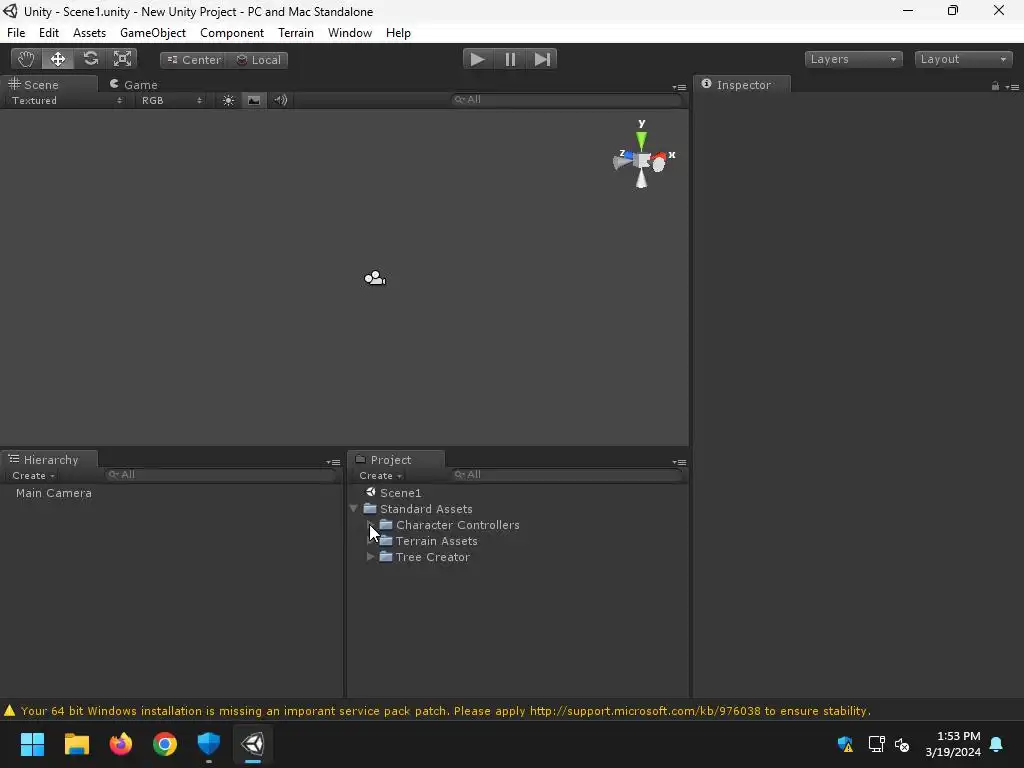Toggle scene audio speaker icon

[280, 100]
